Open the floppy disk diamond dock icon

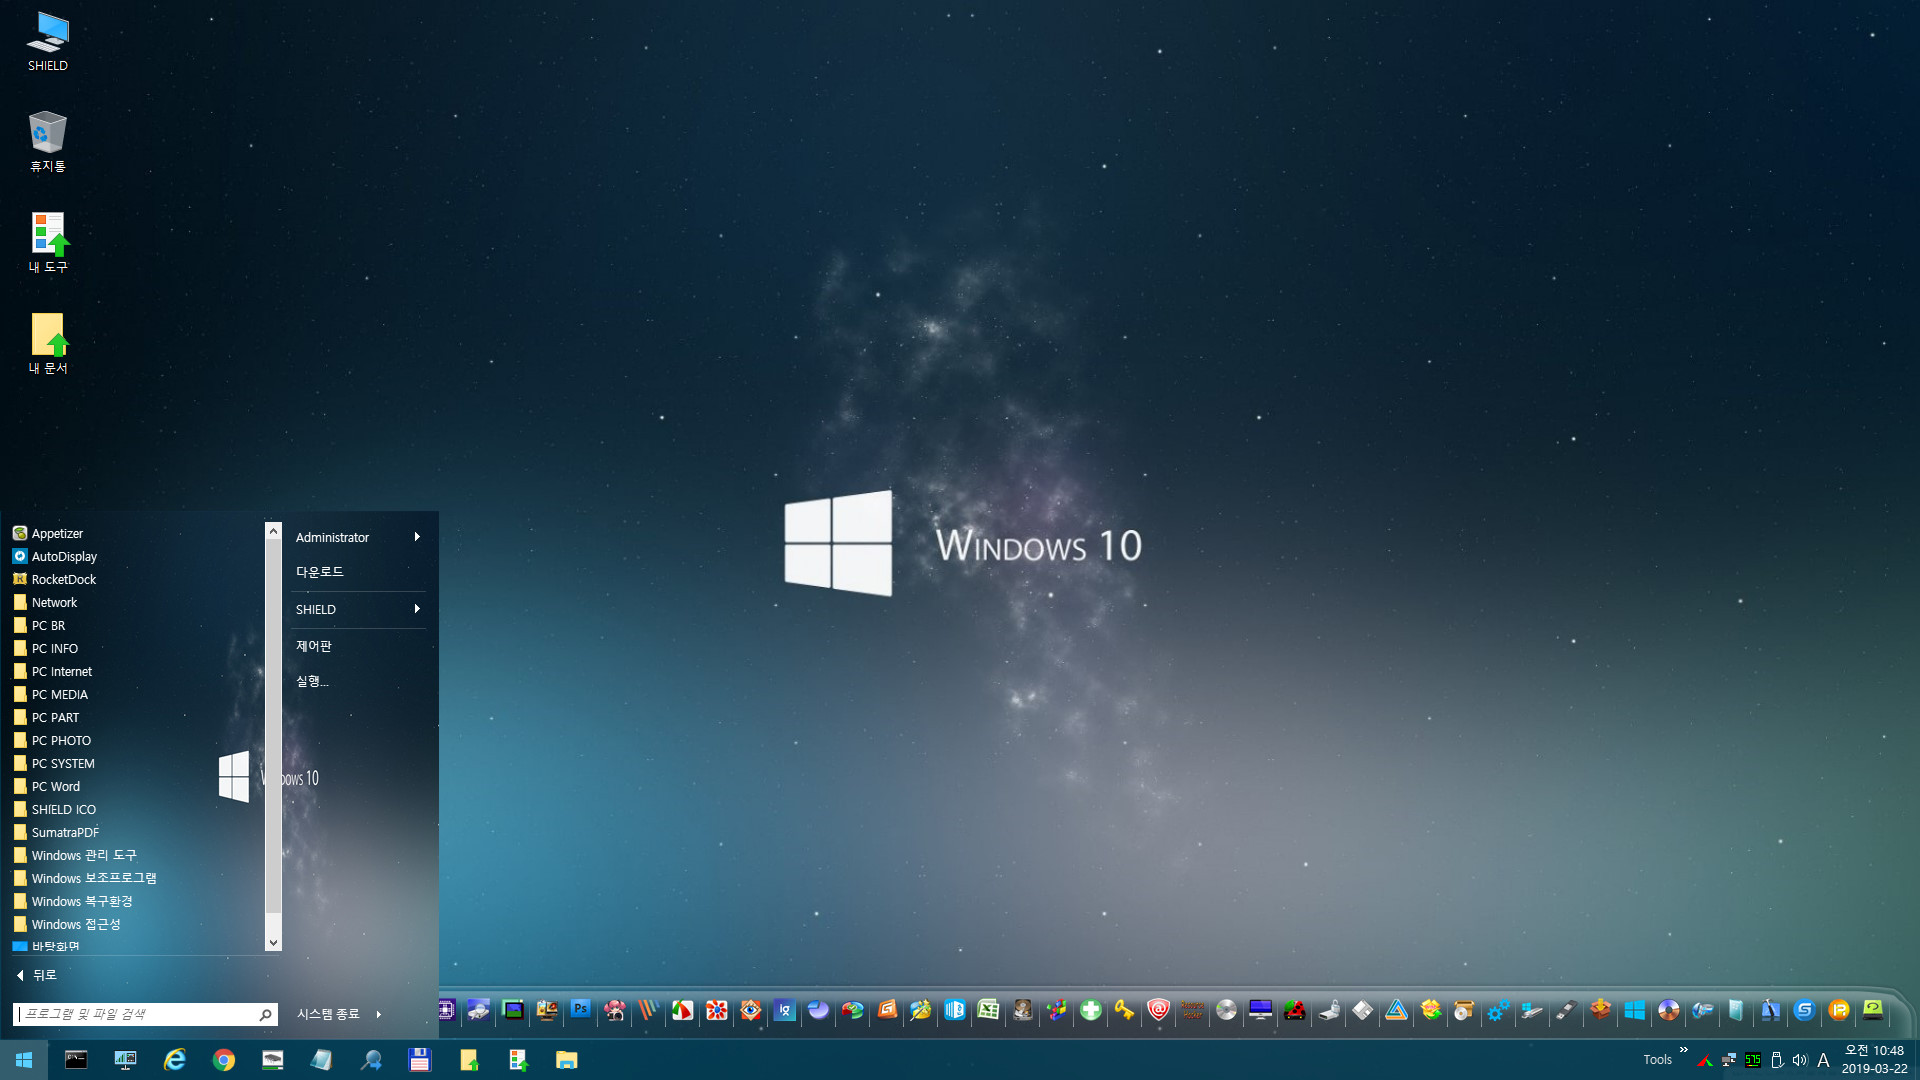(x=1362, y=1010)
